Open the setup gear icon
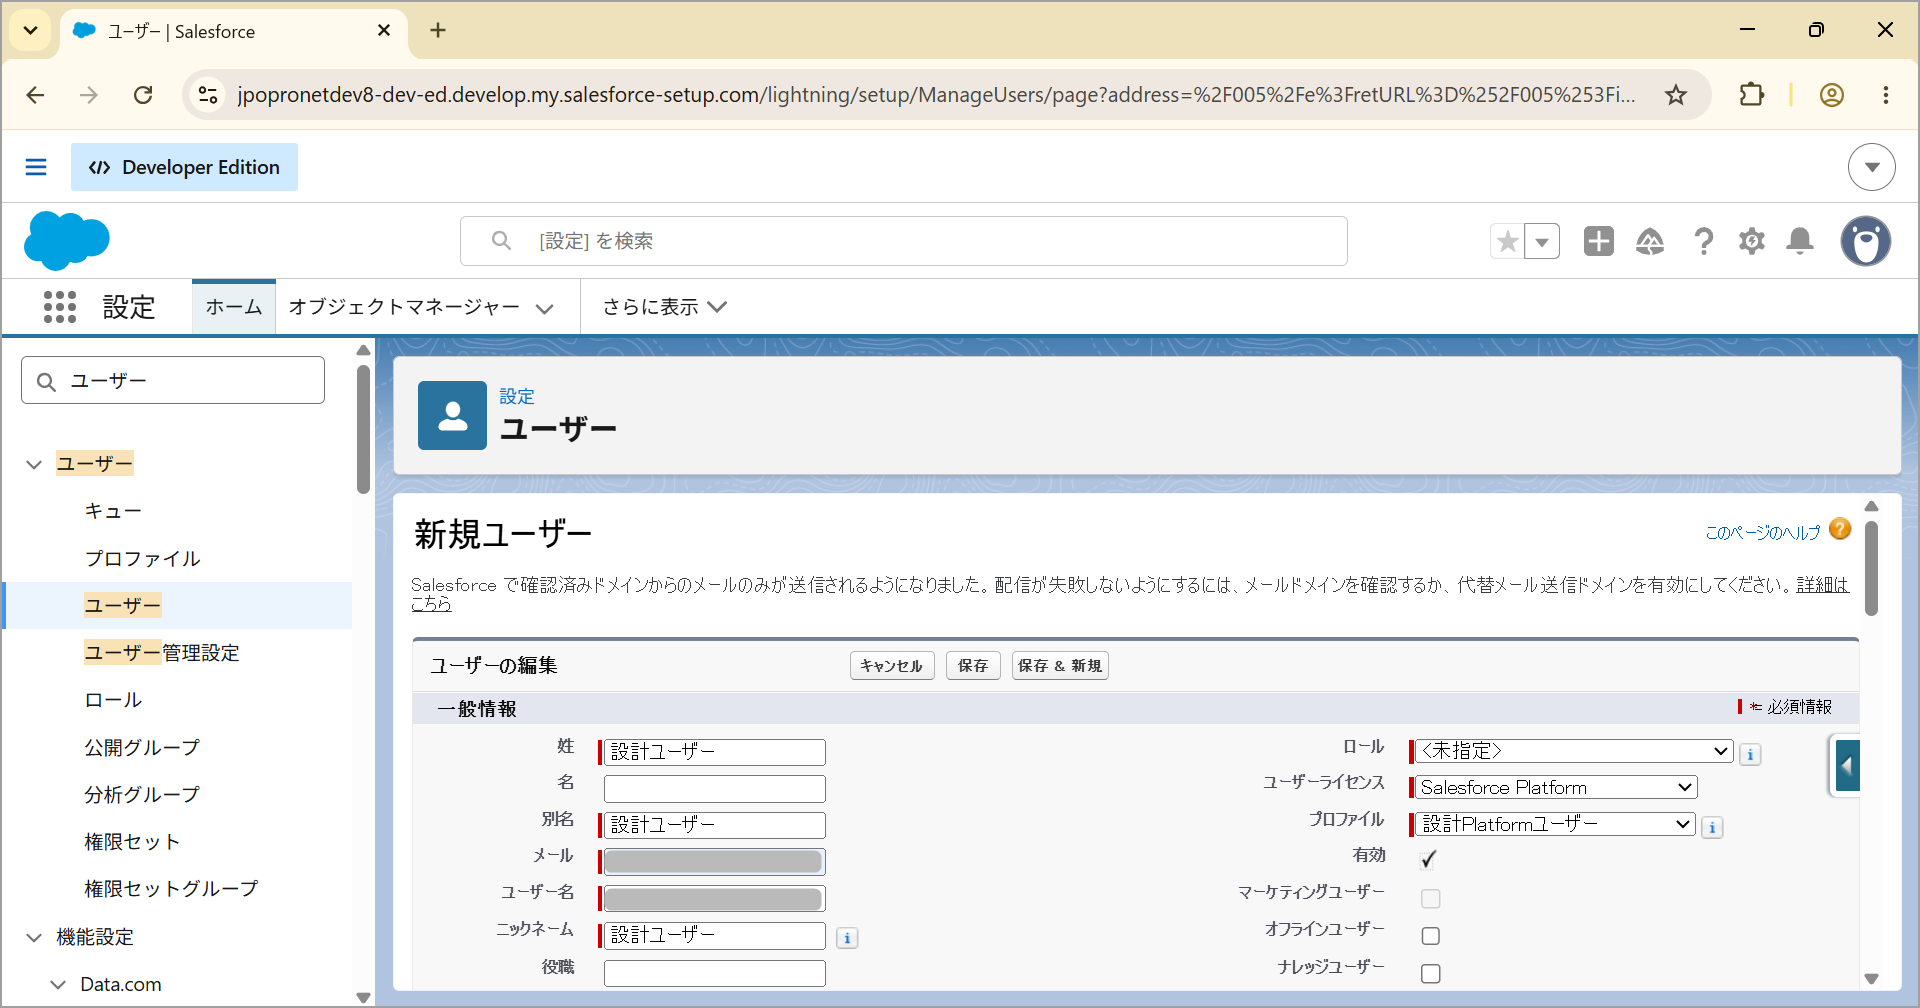This screenshot has width=1920, height=1008. [1752, 241]
